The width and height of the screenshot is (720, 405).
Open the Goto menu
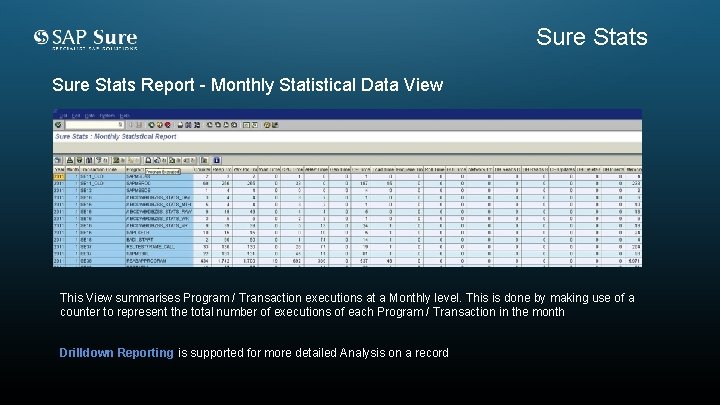[90, 116]
